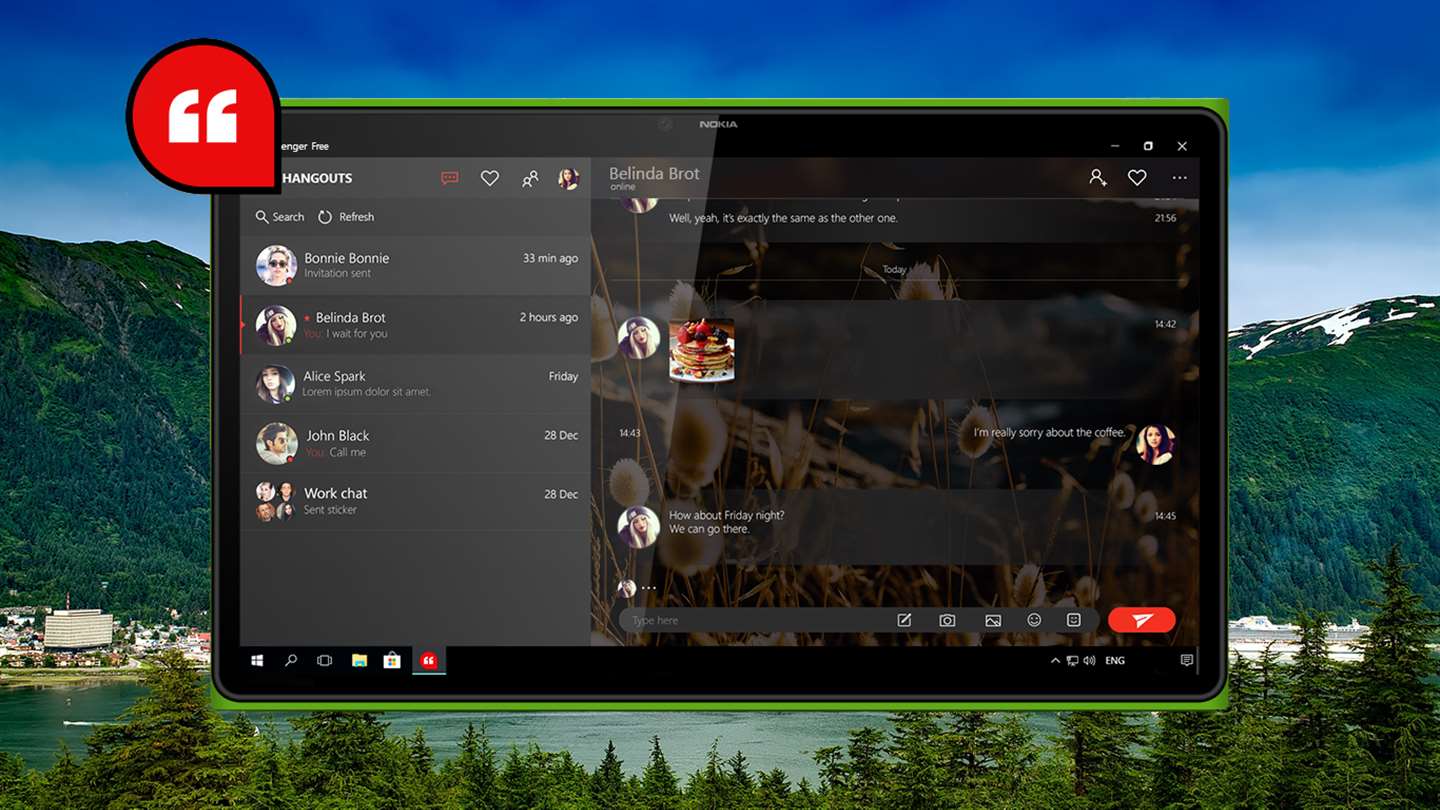Refresh the conversation list
Screen dimensions: 1440x810
pyautogui.click(x=346, y=217)
